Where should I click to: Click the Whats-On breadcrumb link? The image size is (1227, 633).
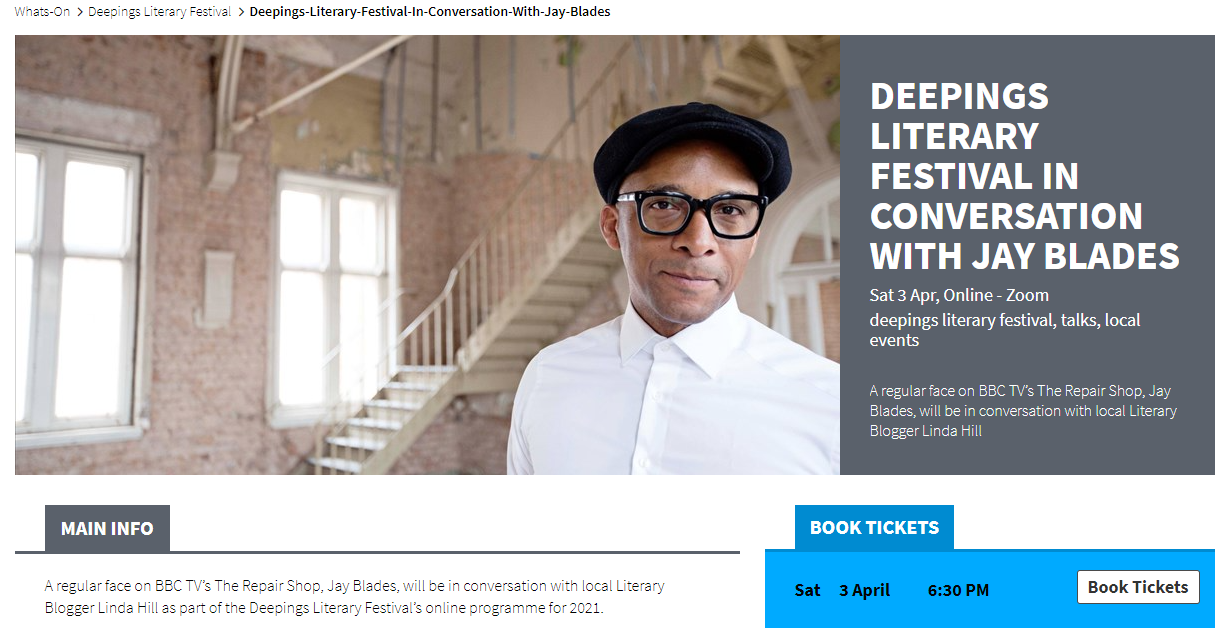42,12
